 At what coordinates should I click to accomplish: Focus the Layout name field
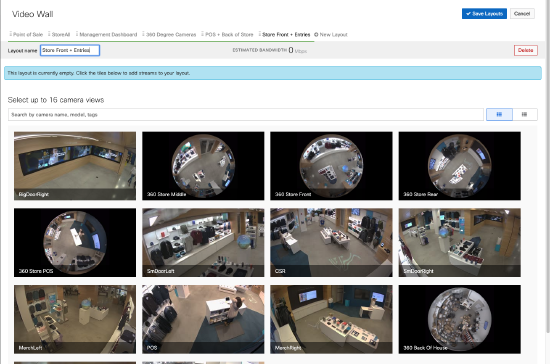[70, 50]
